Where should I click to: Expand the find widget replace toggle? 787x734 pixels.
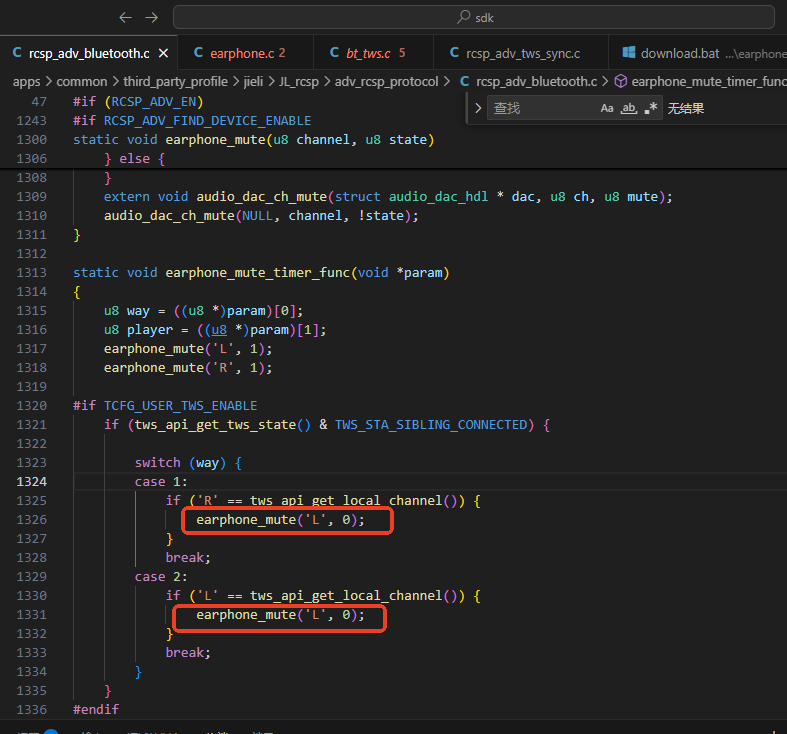coord(478,108)
